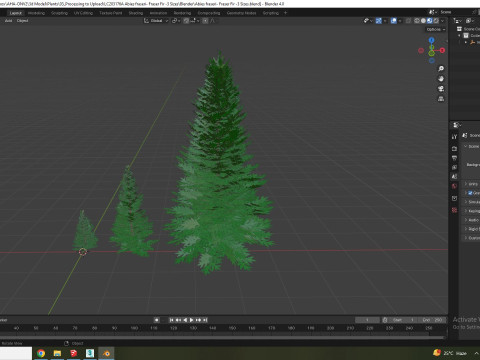
Task: Collapse the Scene panel in properties
Action: [x=466, y=146]
